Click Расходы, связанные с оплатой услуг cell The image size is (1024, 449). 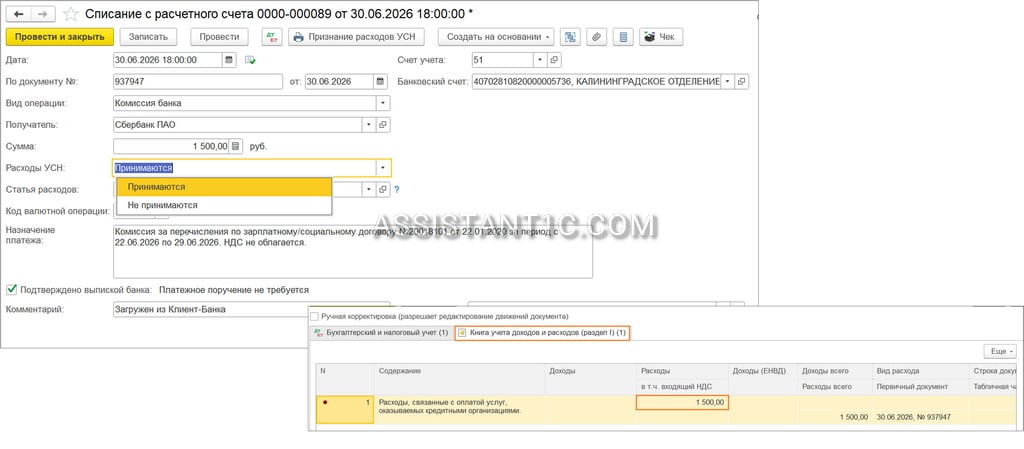[460, 409]
